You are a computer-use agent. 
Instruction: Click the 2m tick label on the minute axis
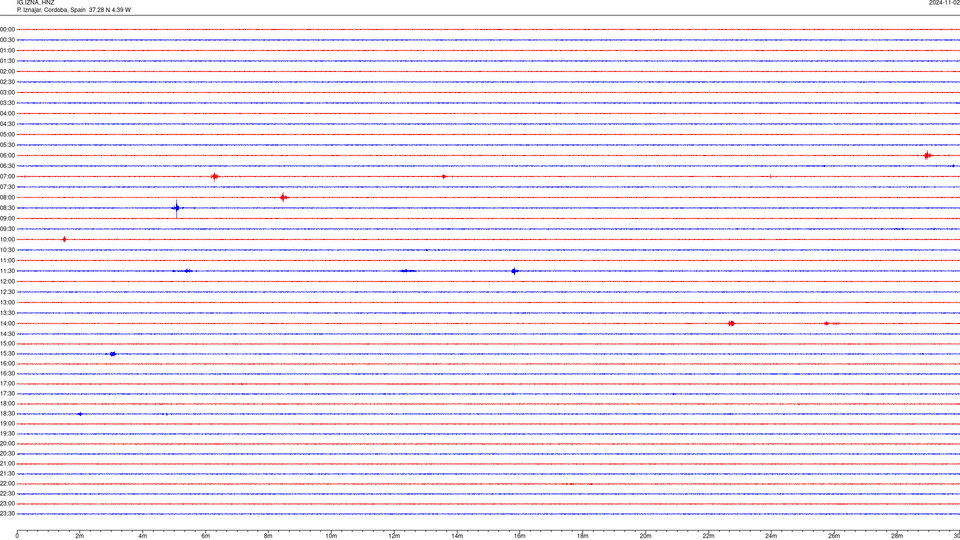pos(80,536)
